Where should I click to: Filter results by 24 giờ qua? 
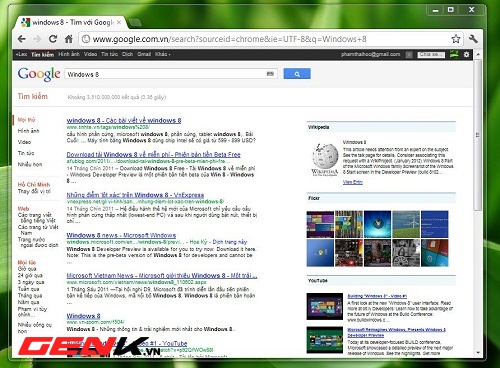30,276
